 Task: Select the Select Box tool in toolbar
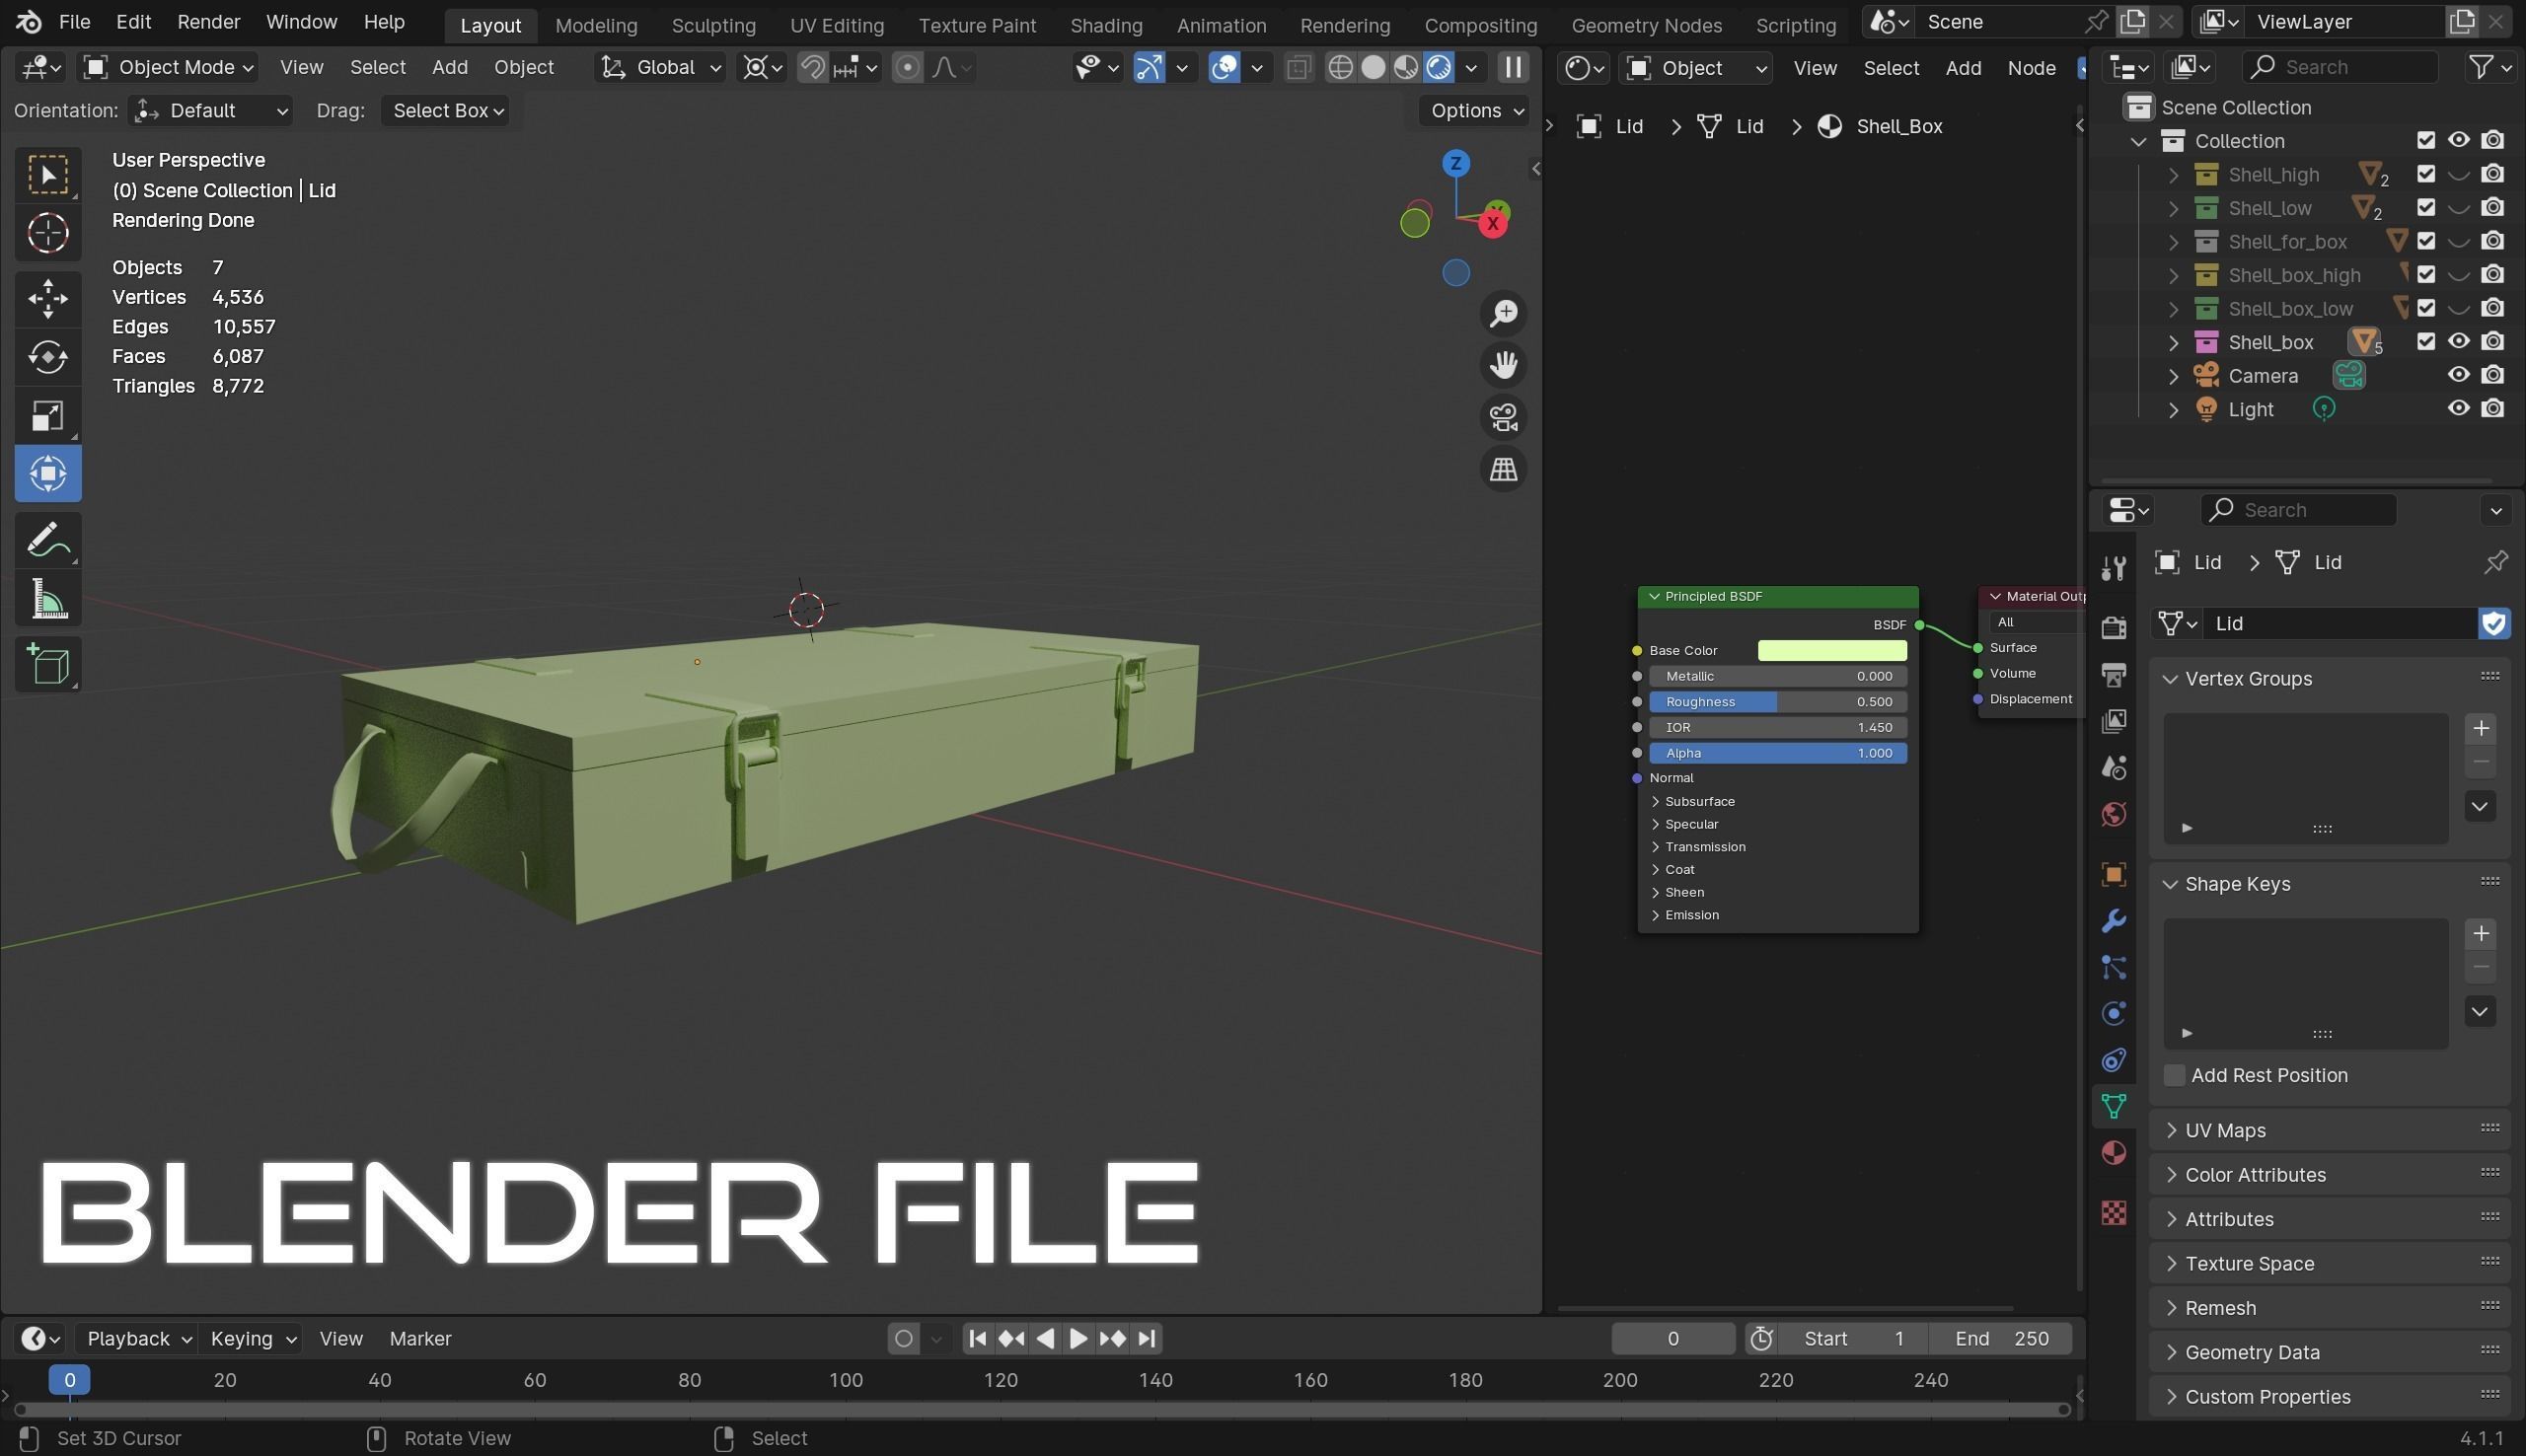click(x=48, y=175)
